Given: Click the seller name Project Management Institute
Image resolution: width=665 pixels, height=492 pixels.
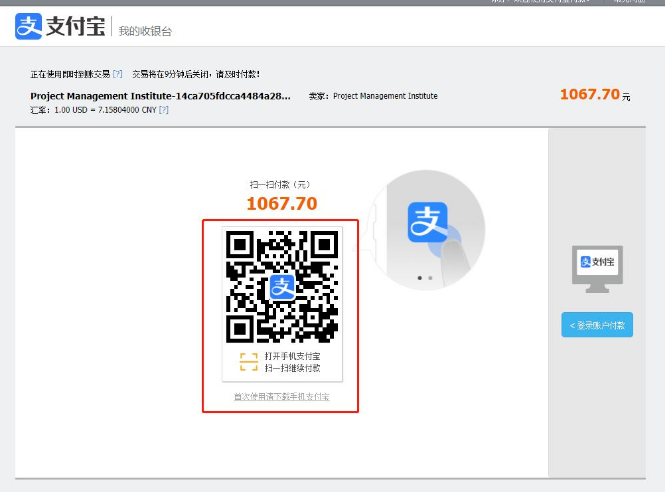Looking at the screenshot, I should (386, 96).
